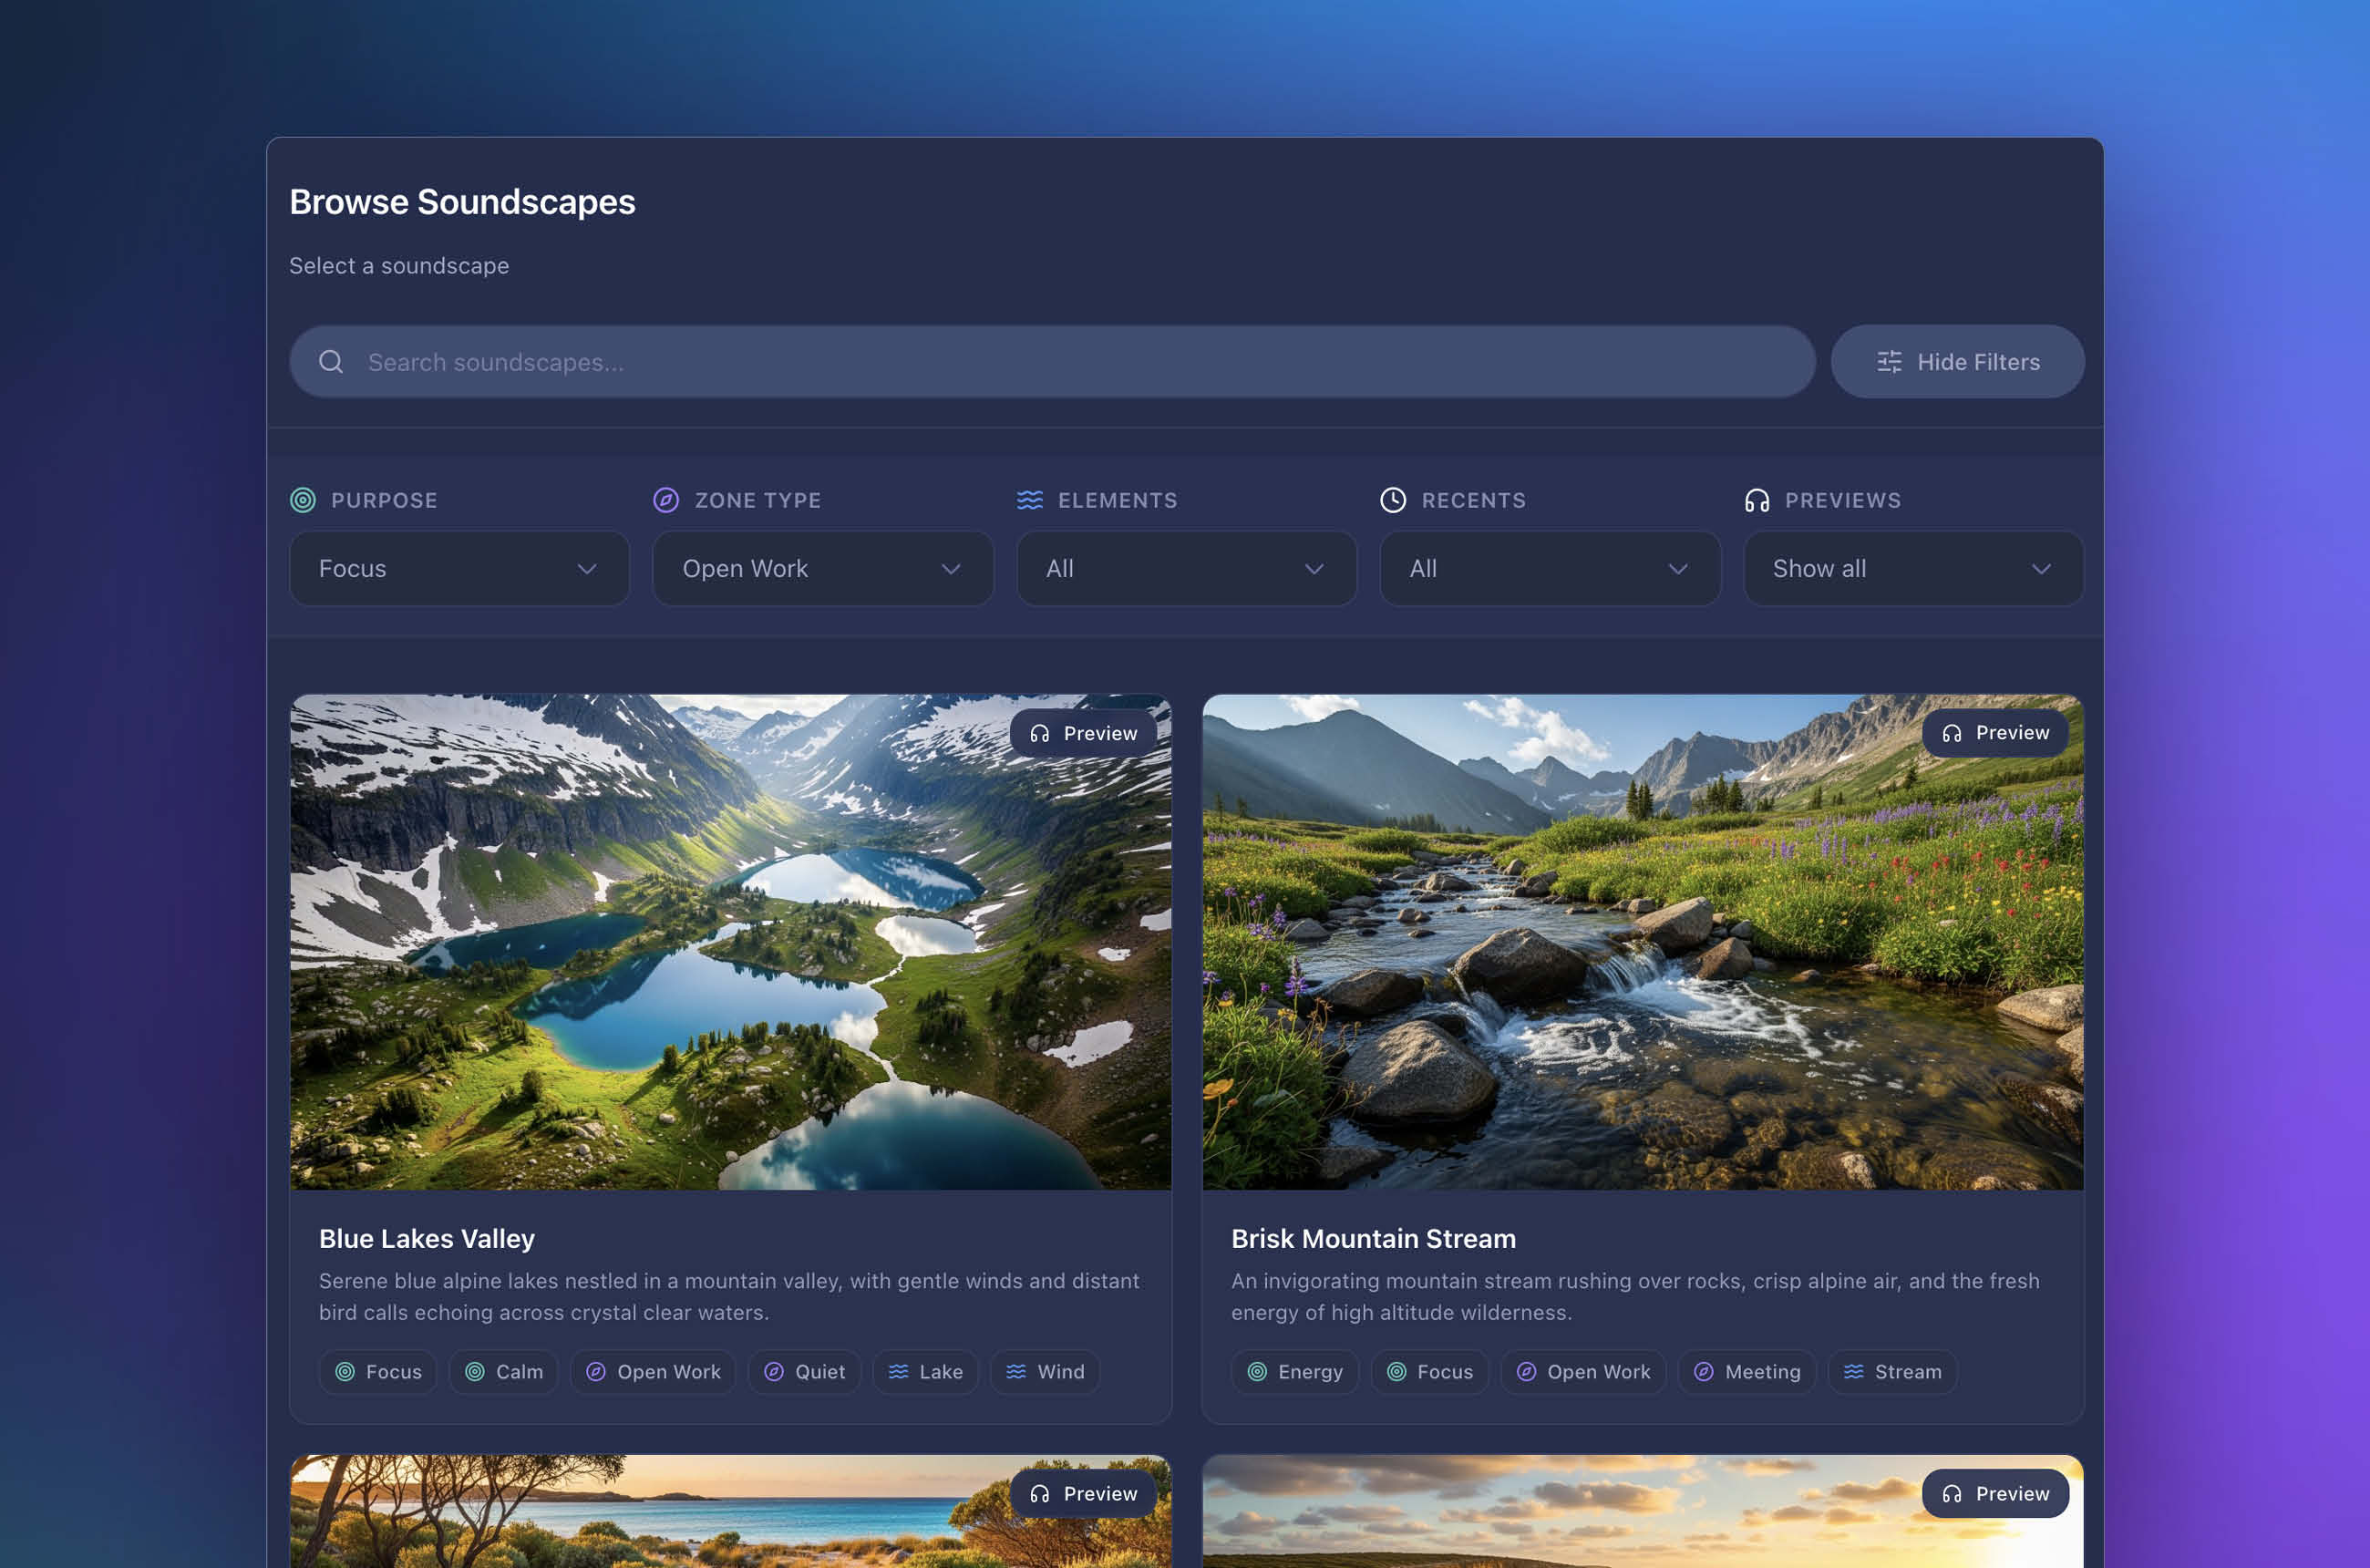Open the Purpose dropdown showing Focus
Screen dimensions: 2370x1568
click(x=459, y=569)
